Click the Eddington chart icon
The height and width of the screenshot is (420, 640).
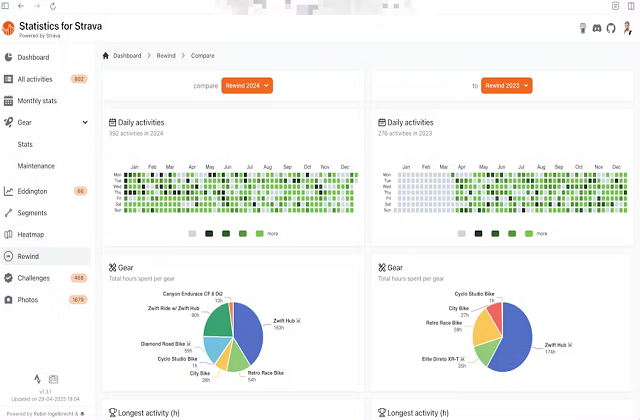click(8, 191)
